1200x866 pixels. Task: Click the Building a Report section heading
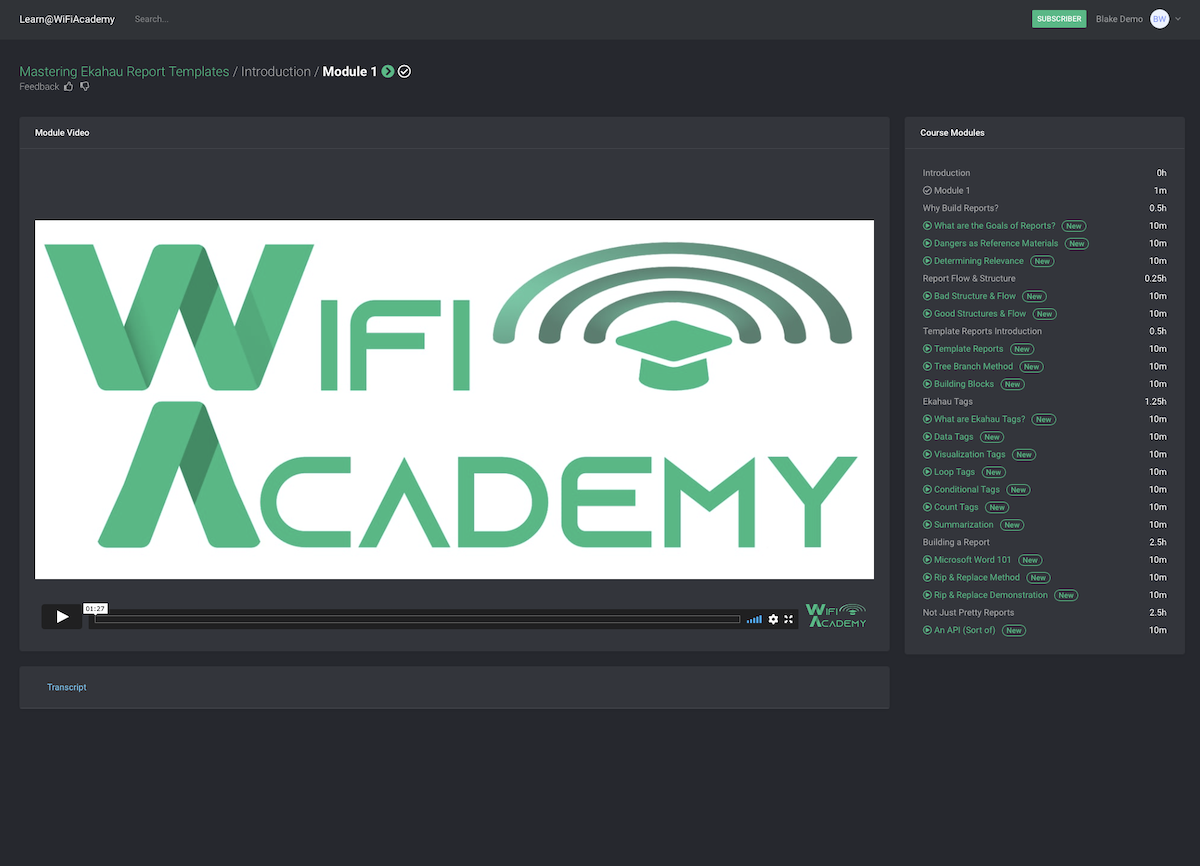(x=956, y=542)
